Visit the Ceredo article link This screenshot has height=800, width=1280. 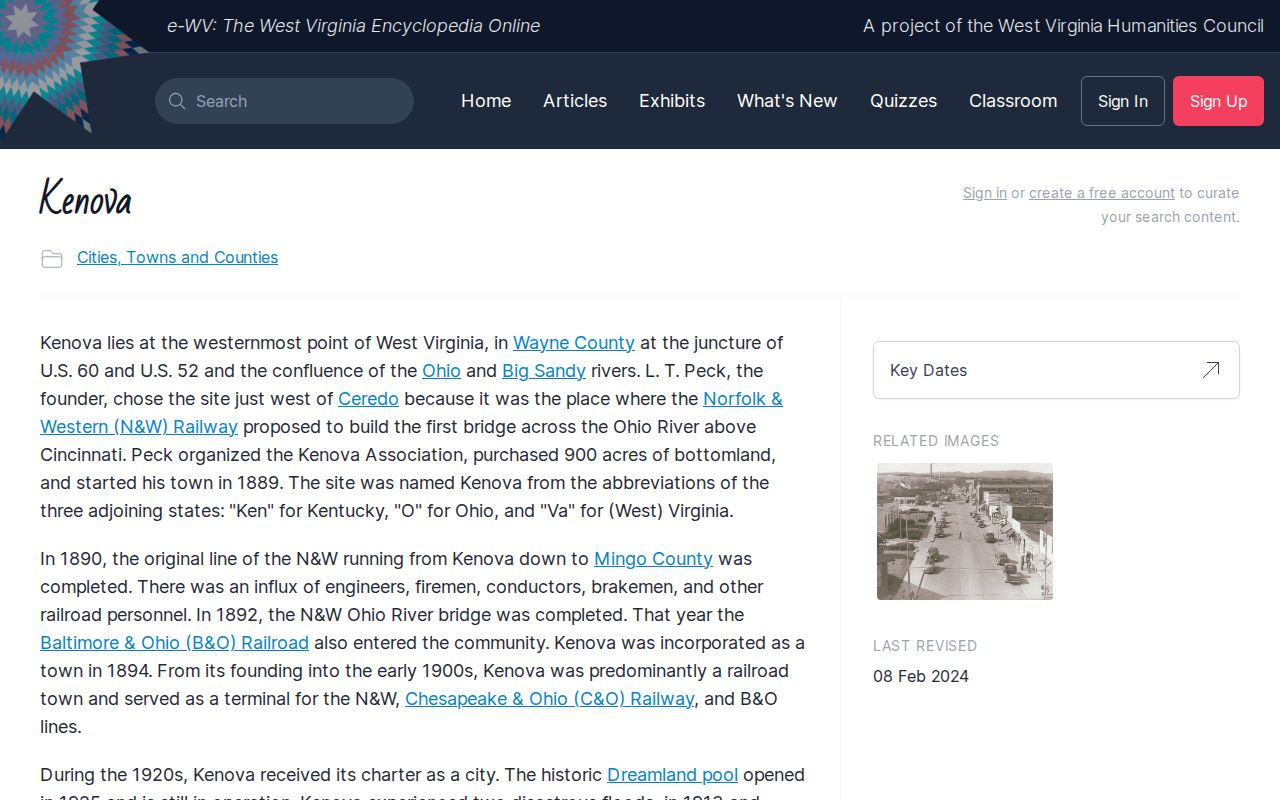[x=368, y=399]
